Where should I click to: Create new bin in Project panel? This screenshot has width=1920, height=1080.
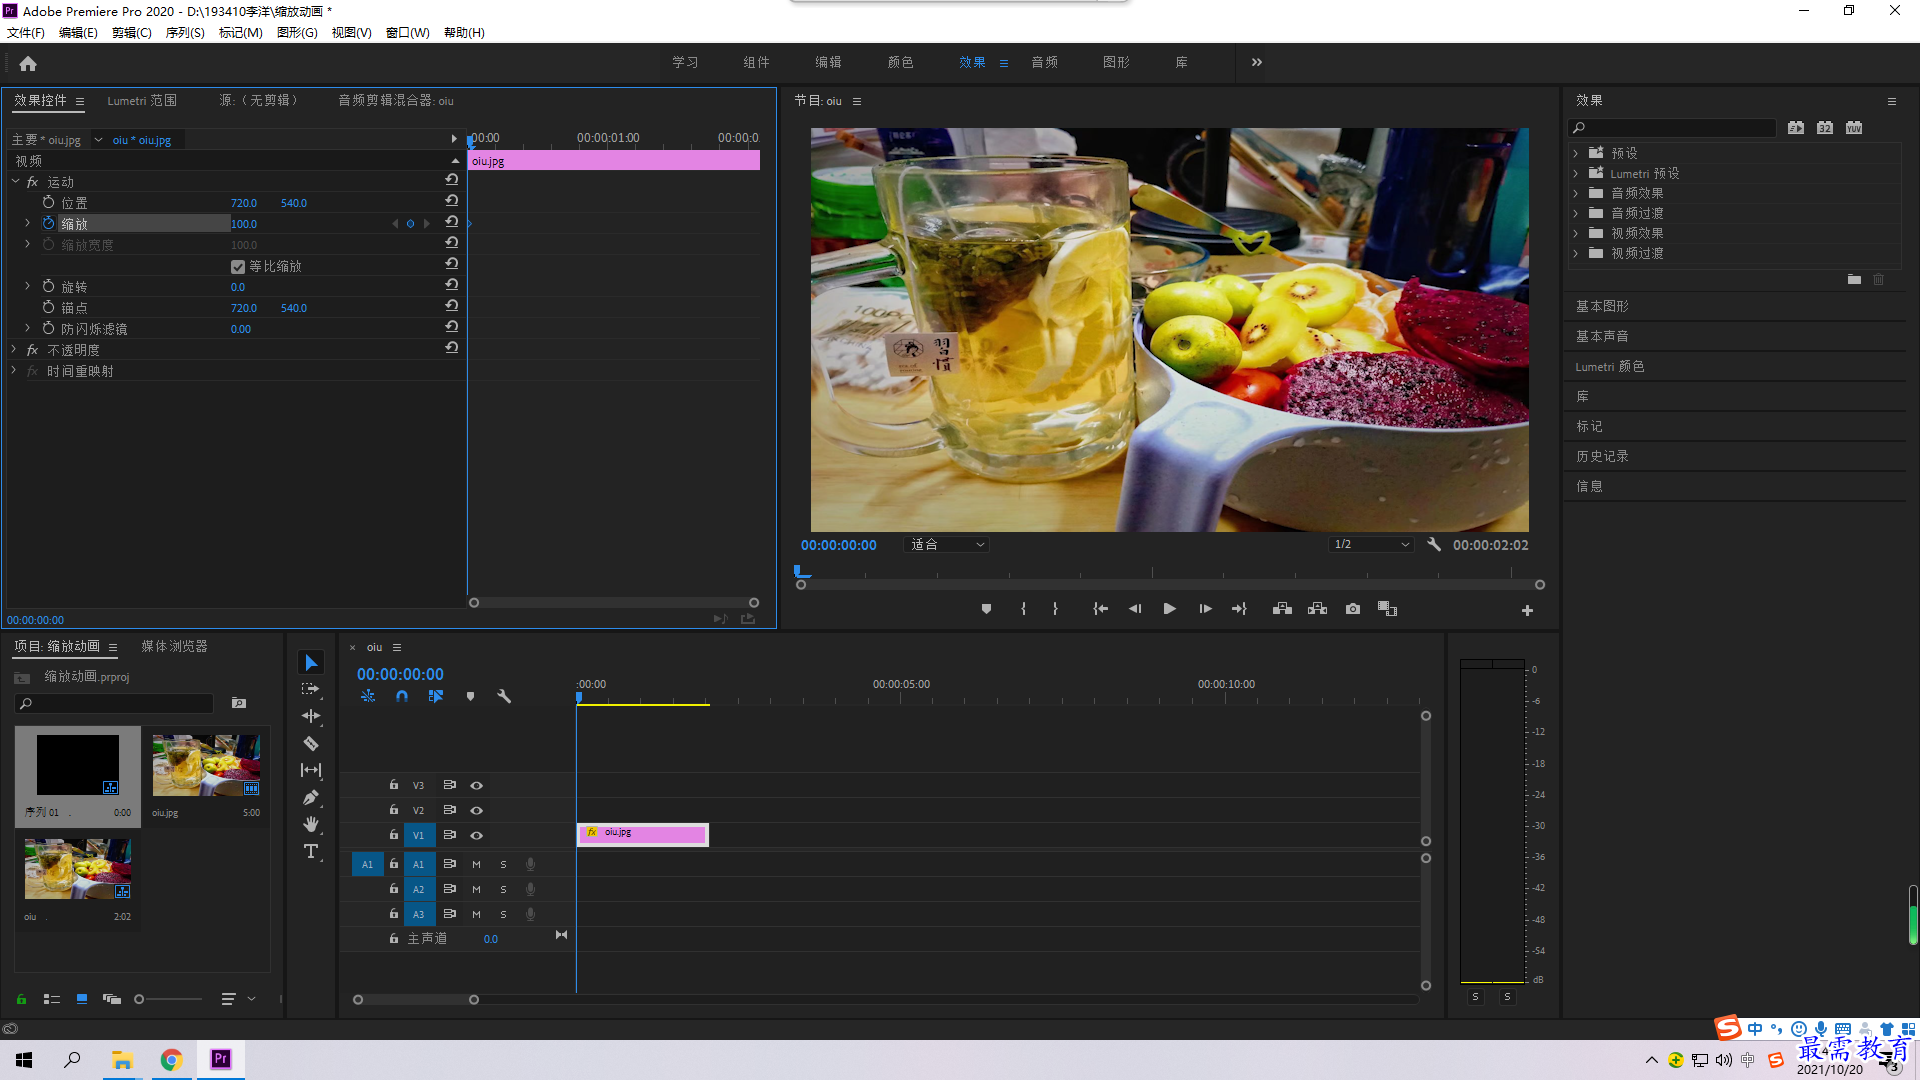tap(239, 704)
